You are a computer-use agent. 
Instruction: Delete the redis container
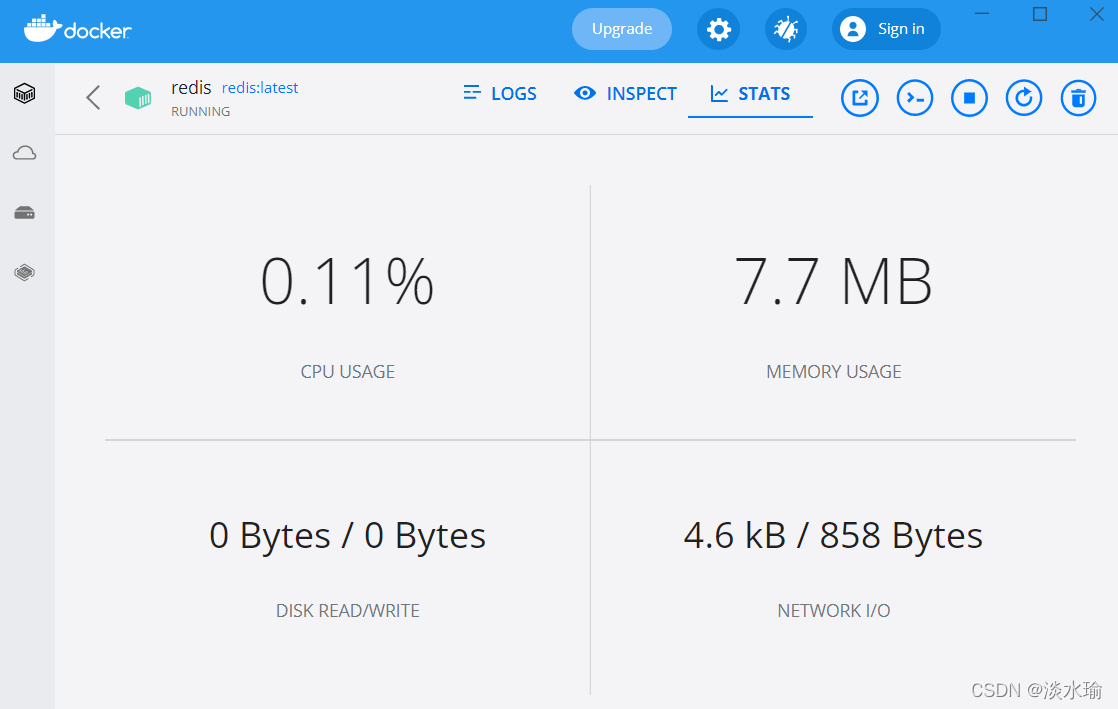(1078, 98)
